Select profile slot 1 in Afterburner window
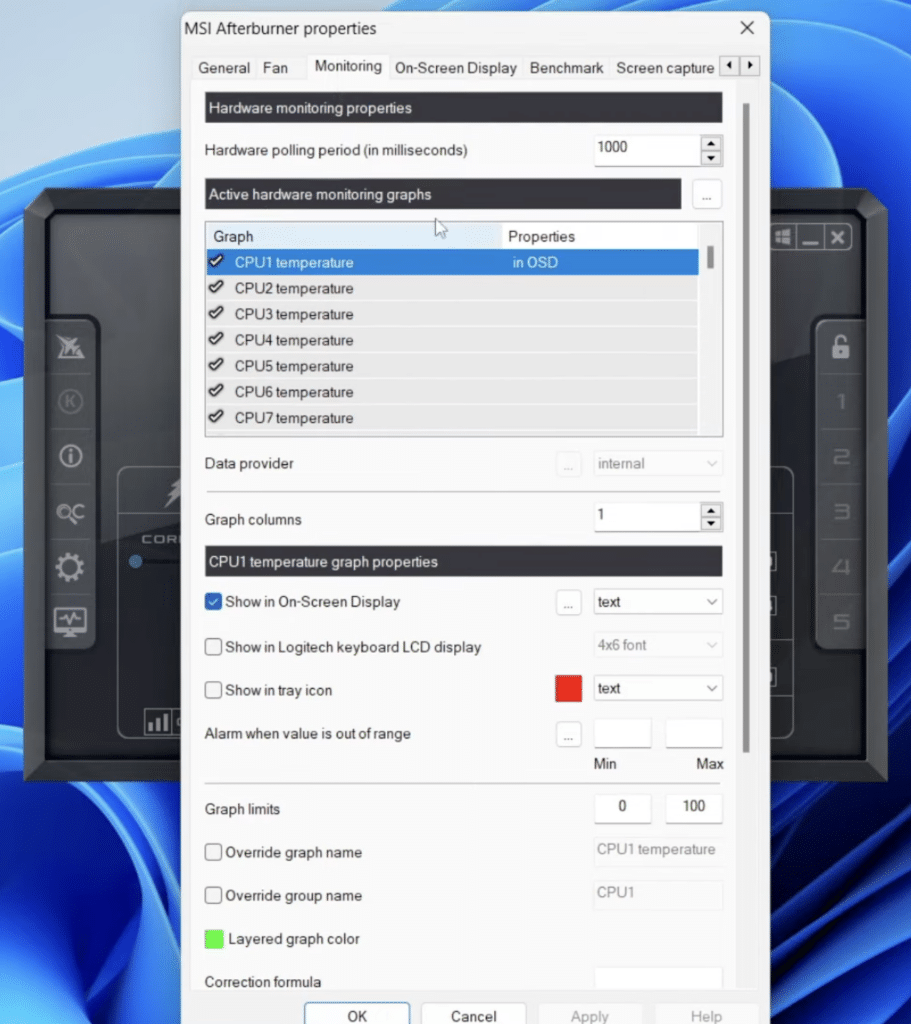 (841, 401)
